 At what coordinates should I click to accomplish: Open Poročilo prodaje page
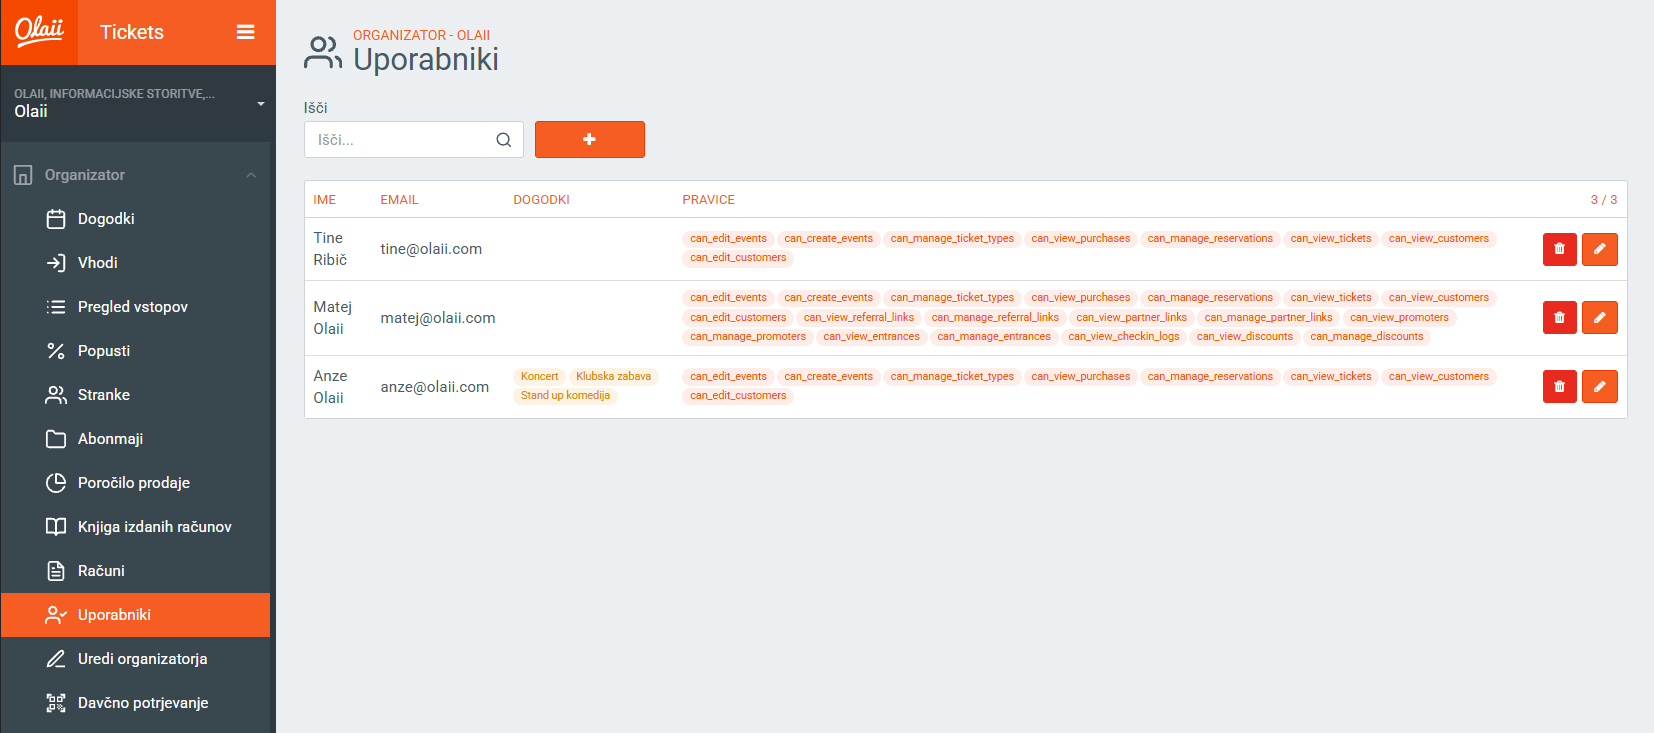coord(133,483)
